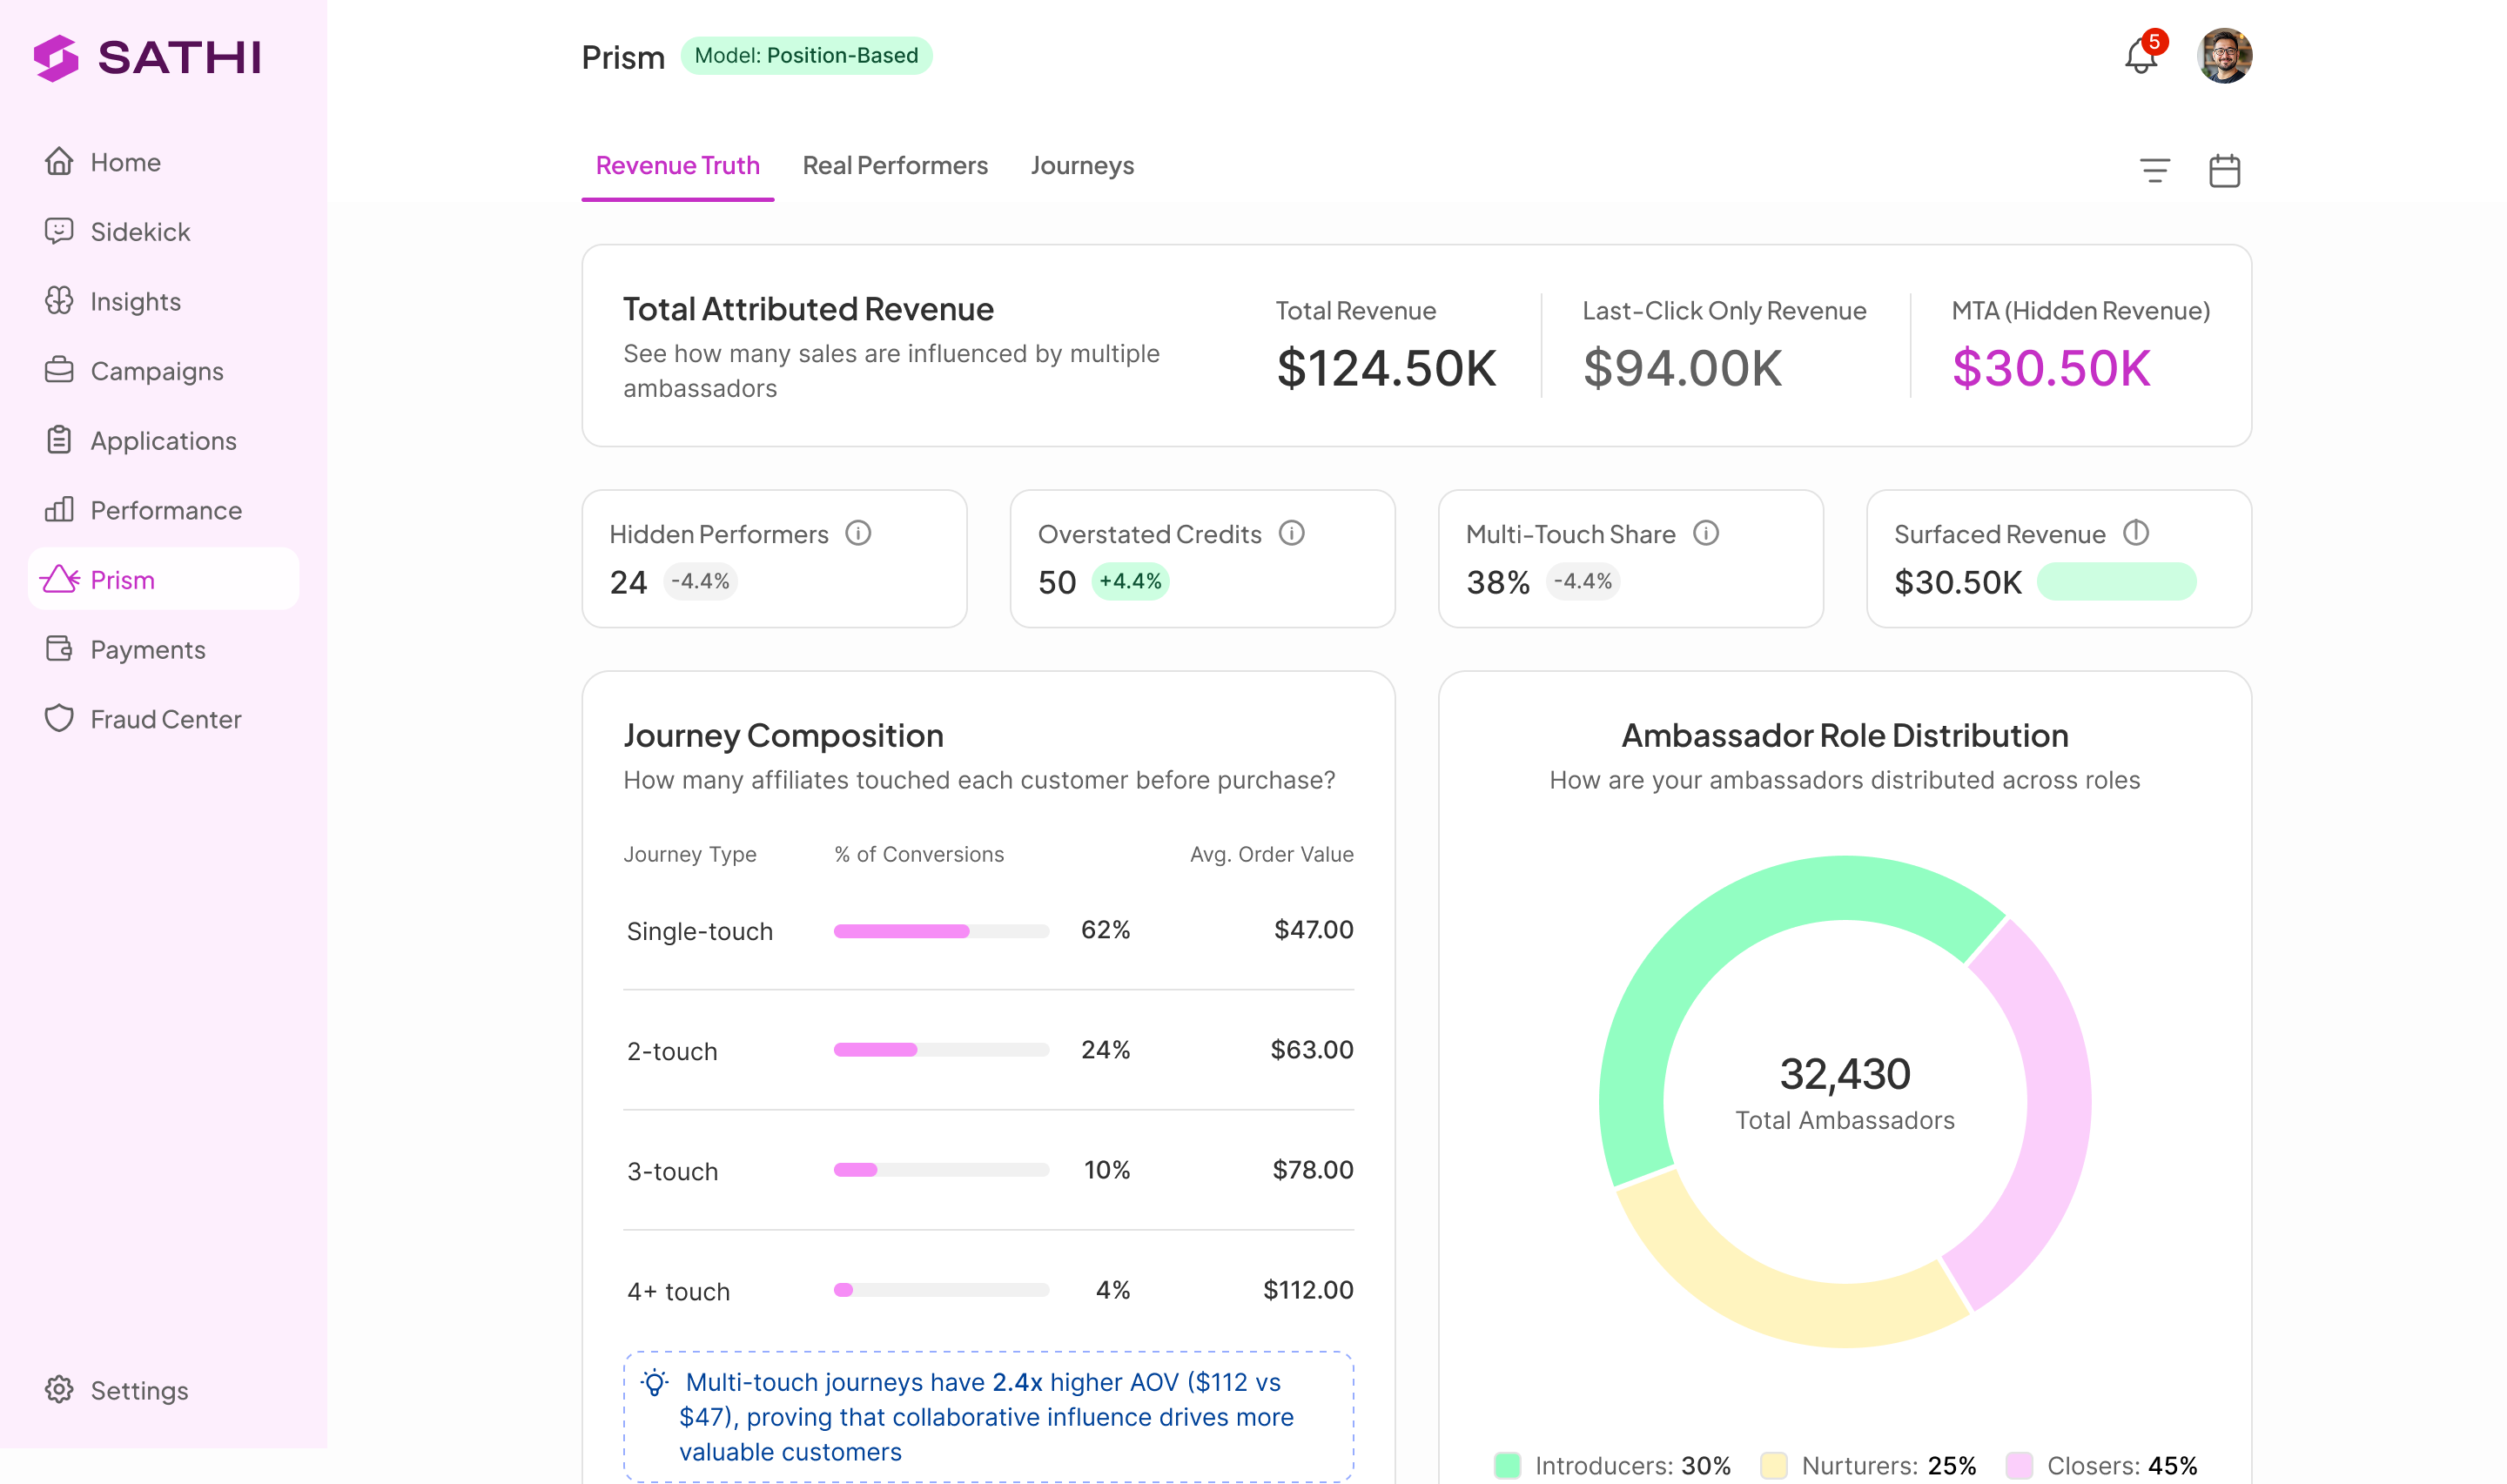Click the +4.4% badge under Overstated Credits
The width and height of the screenshot is (2507, 1484).
click(1130, 581)
